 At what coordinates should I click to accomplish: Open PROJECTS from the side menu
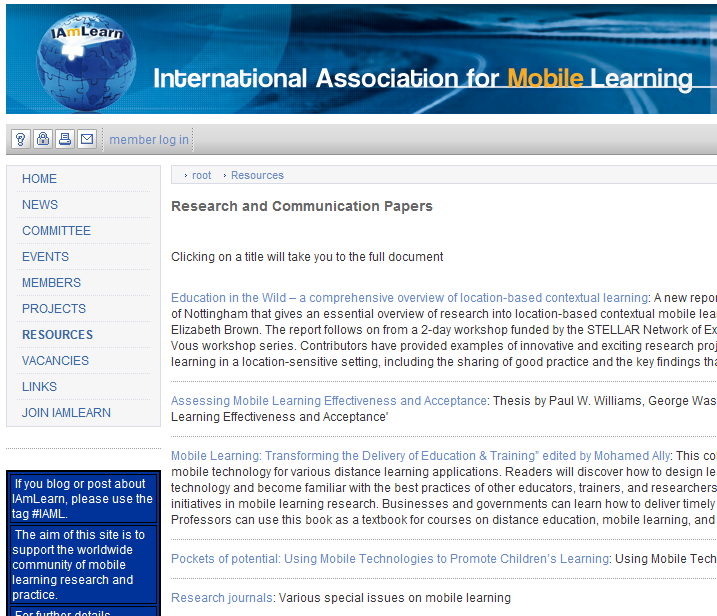point(54,309)
